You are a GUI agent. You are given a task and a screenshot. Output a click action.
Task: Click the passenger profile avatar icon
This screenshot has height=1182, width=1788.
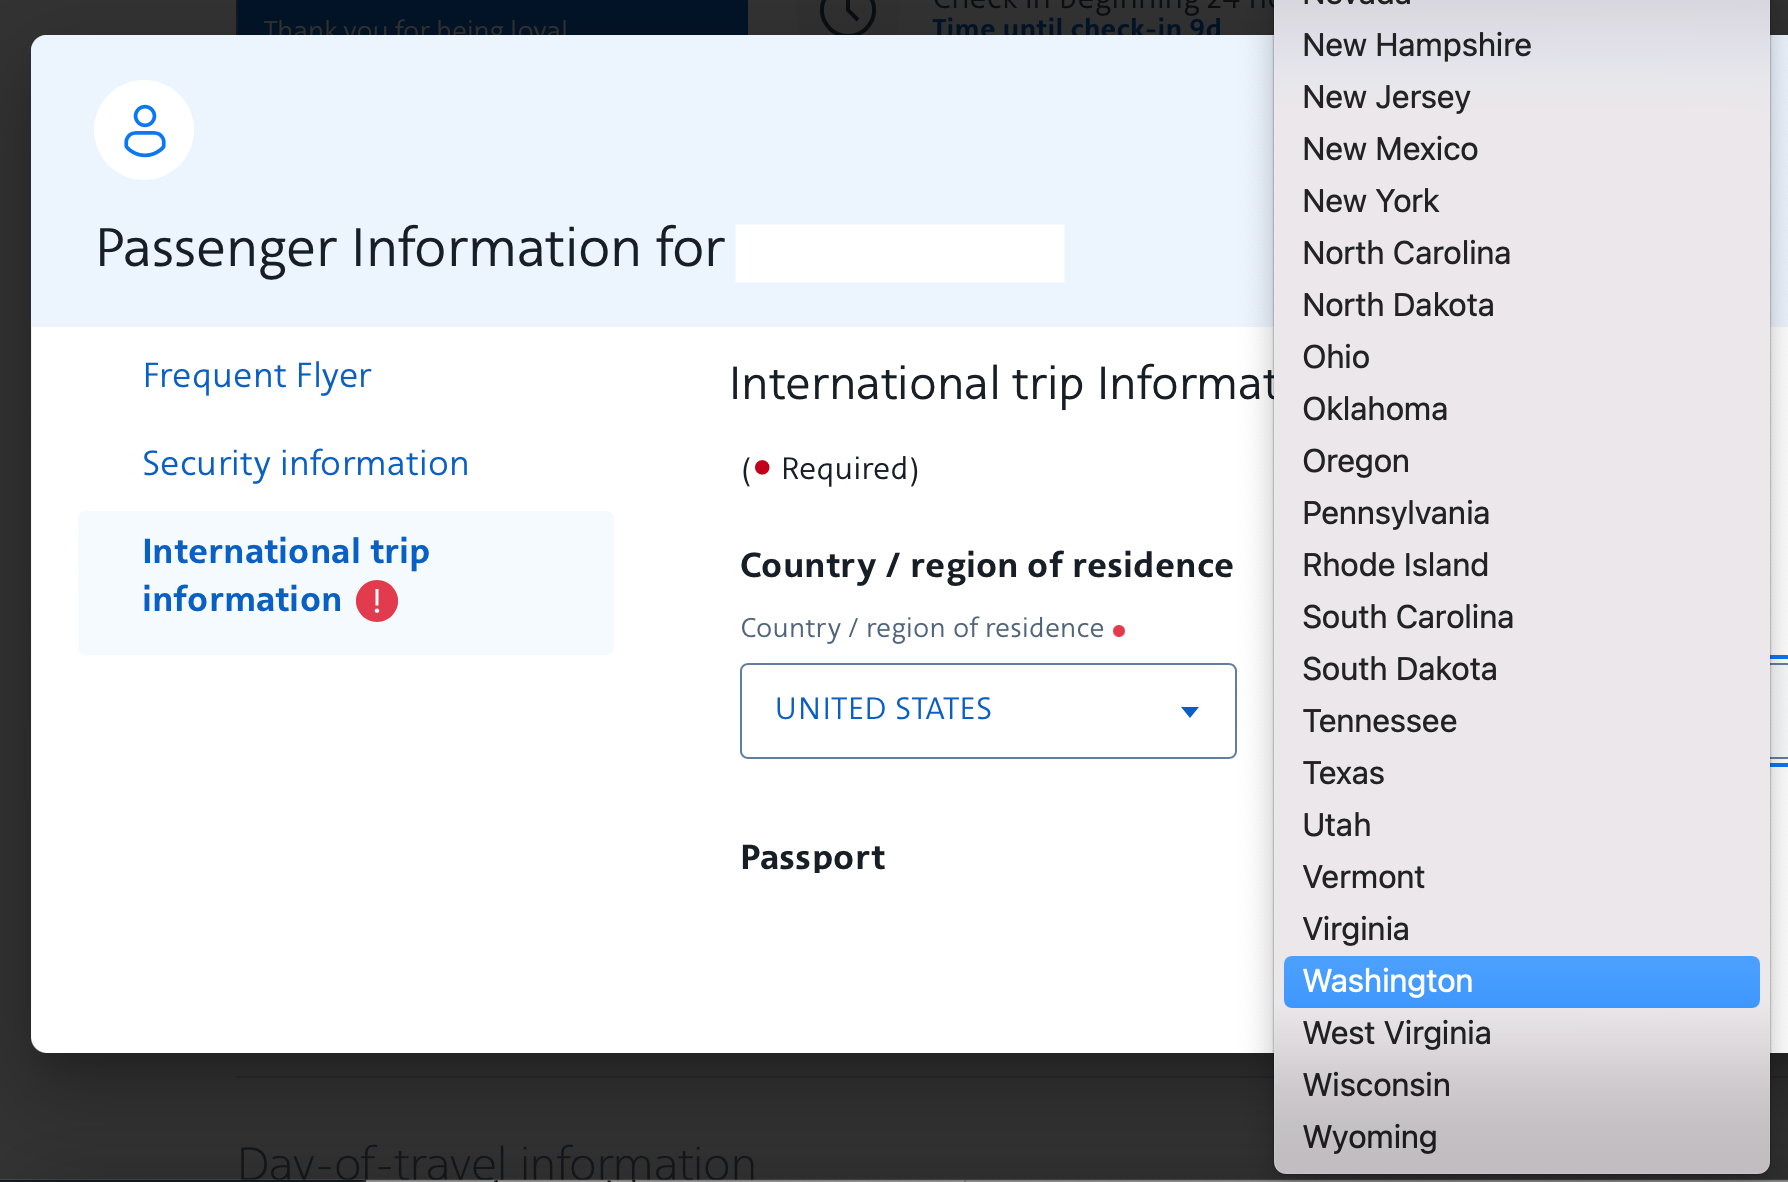[144, 131]
